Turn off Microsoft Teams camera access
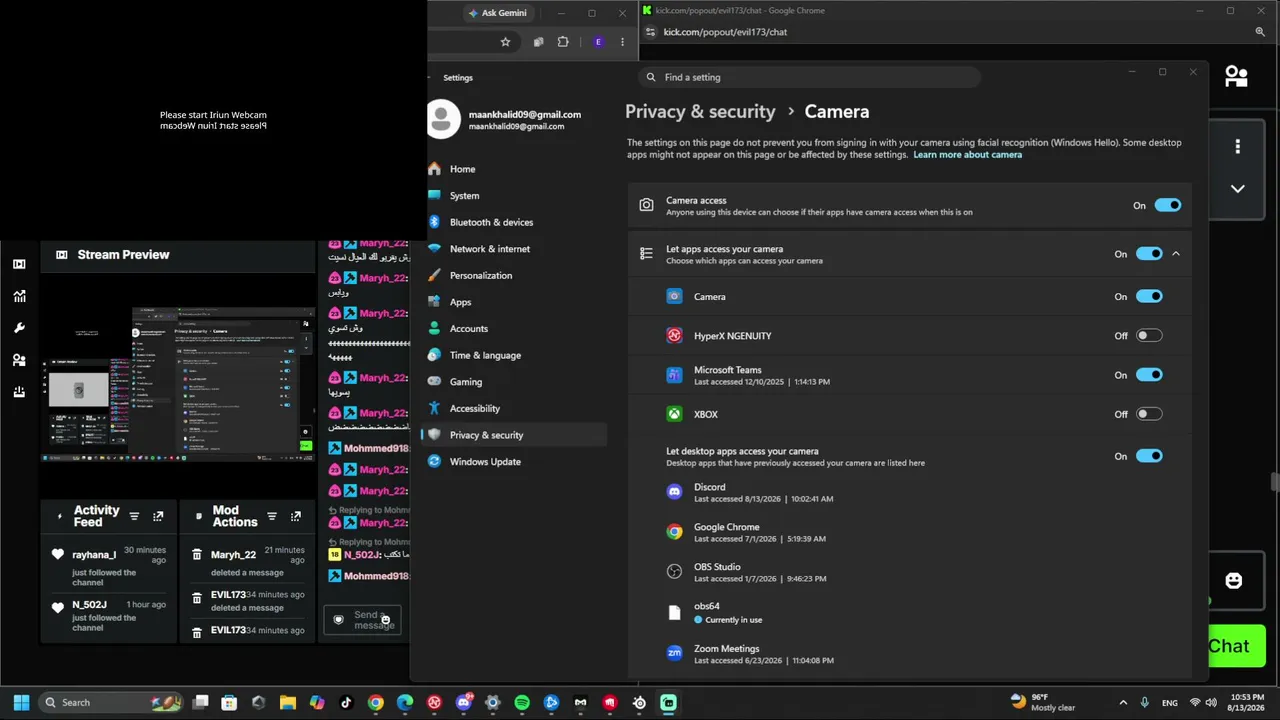 pos(1149,375)
